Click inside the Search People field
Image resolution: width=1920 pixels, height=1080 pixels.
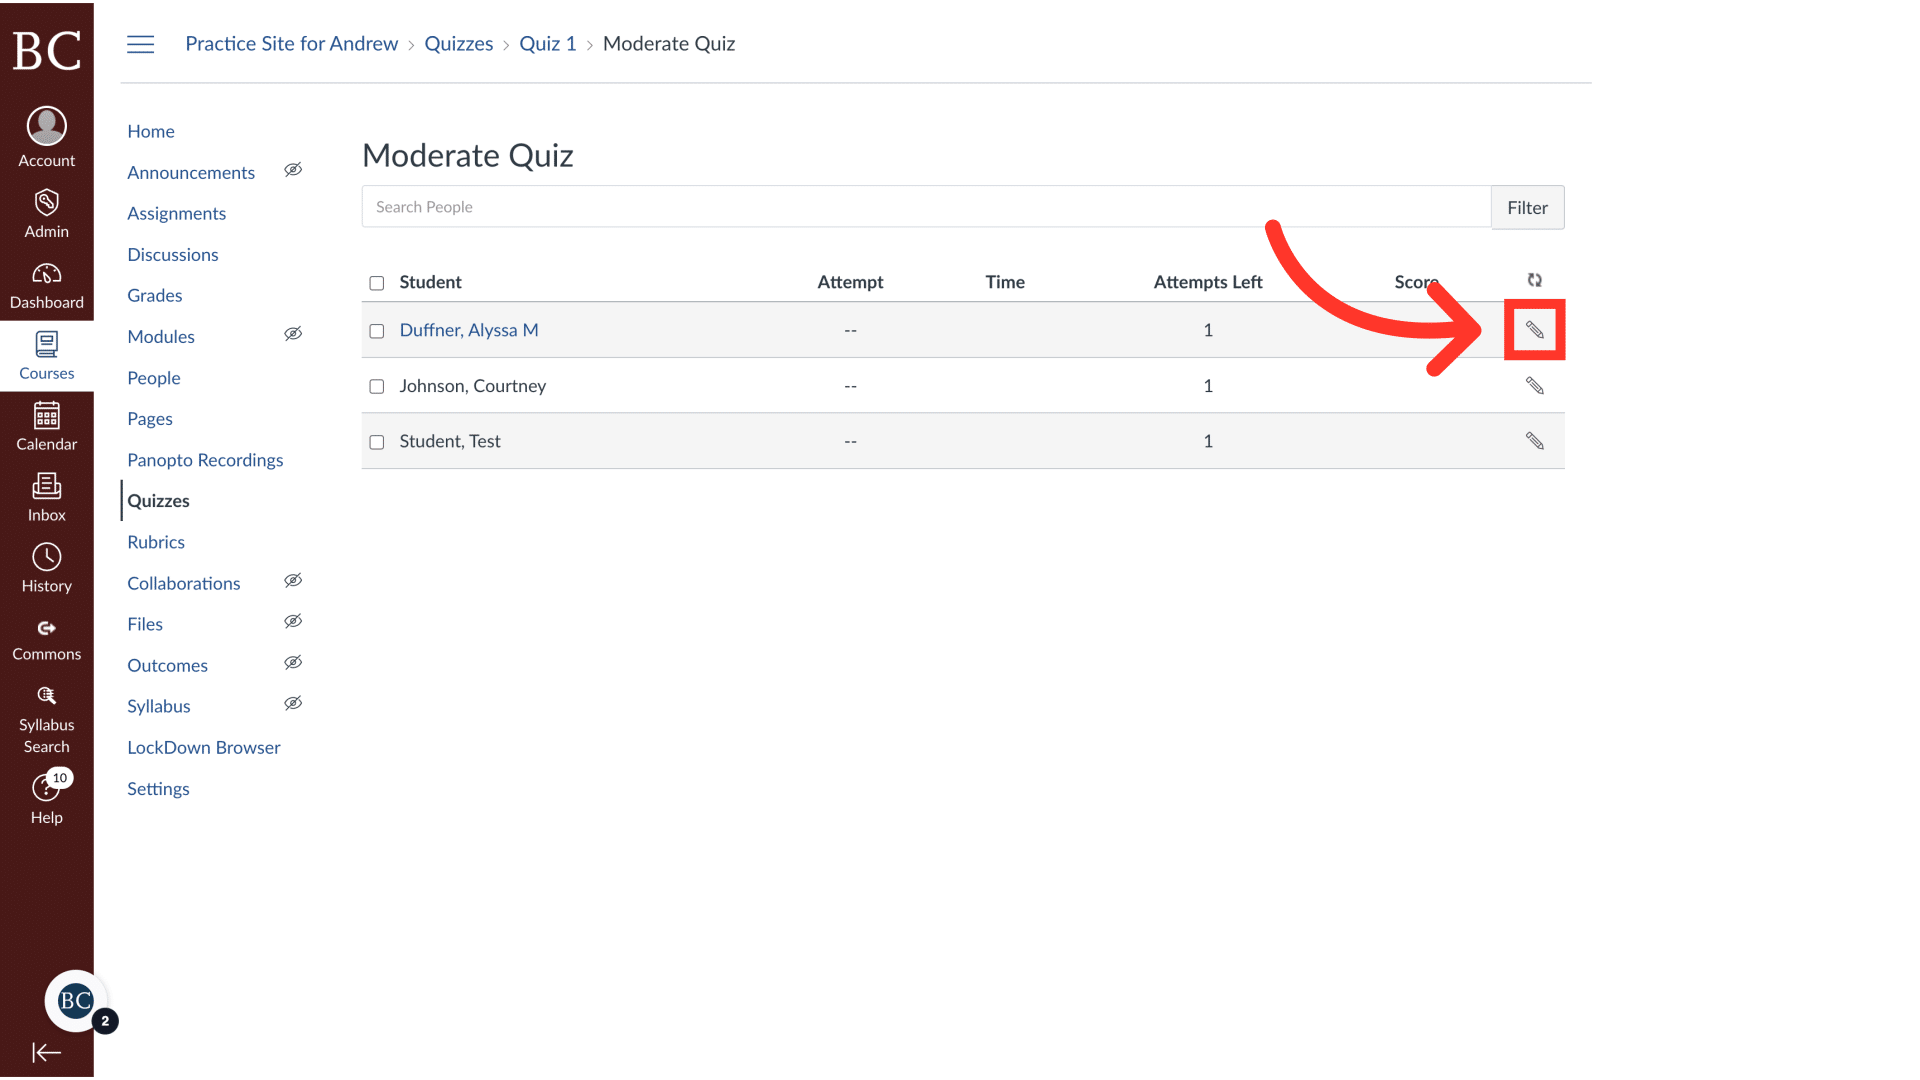tap(700, 206)
